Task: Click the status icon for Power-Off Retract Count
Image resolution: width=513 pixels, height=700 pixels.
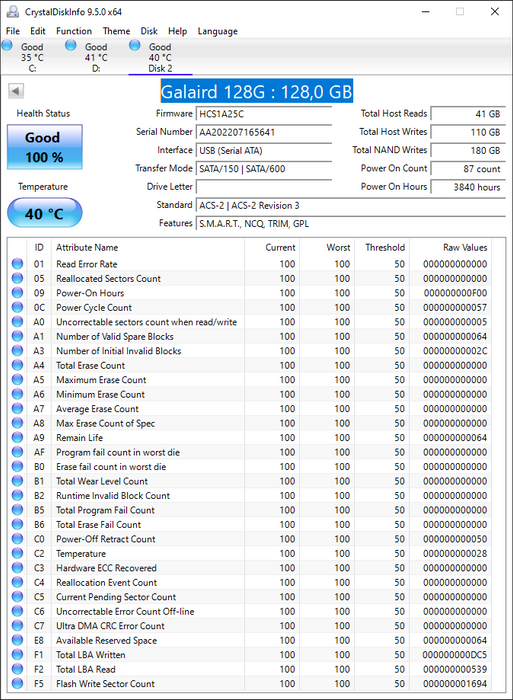Action: click(x=17, y=539)
